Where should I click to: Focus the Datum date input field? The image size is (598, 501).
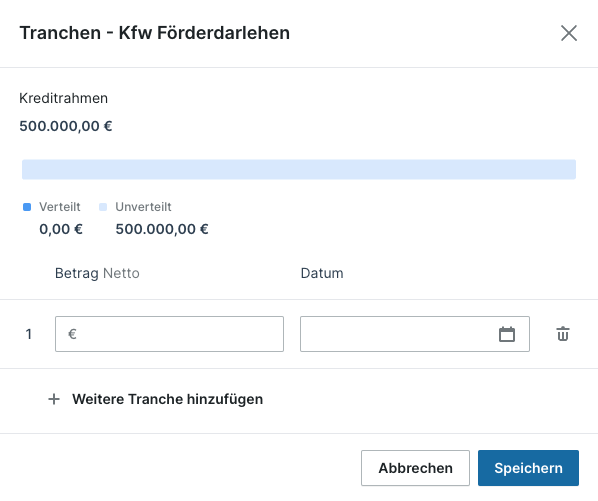coord(415,334)
